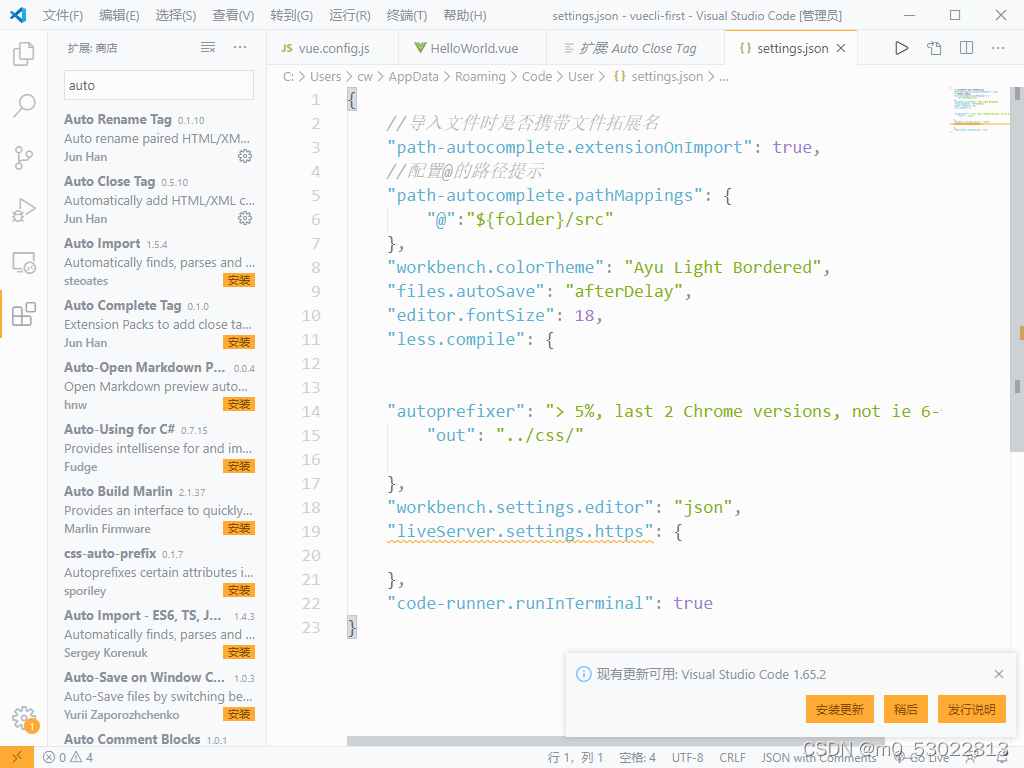Open the 查看(V) menu
The image size is (1024, 768).
point(233,15)
